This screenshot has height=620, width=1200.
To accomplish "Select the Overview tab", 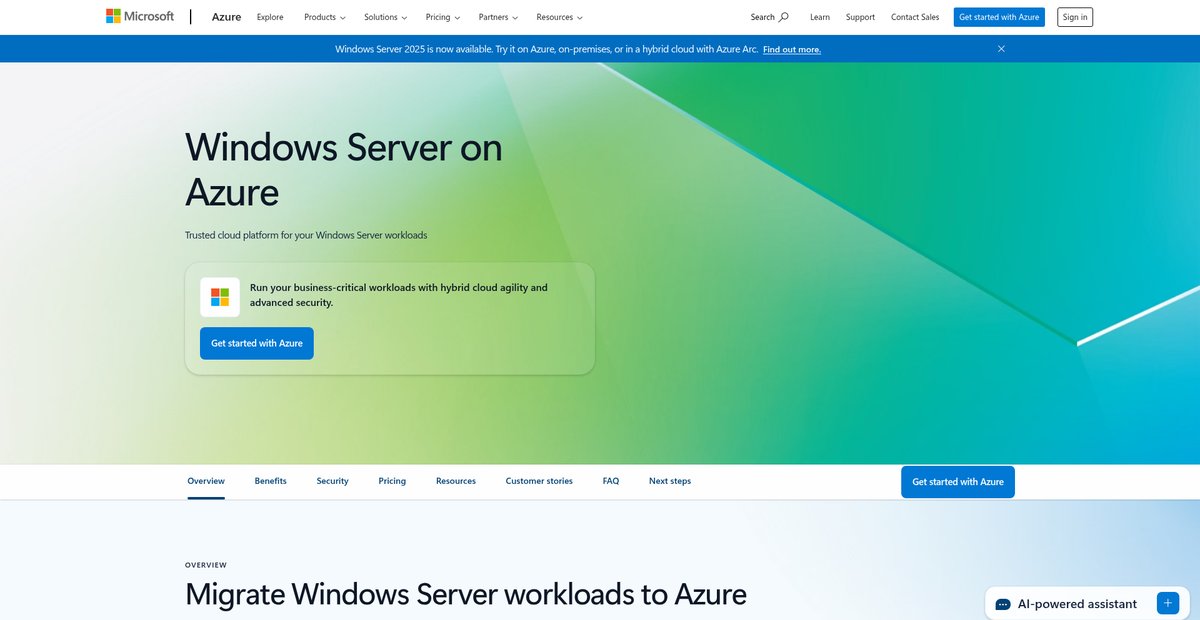I will pyautogui.click(x=206, y=481).
